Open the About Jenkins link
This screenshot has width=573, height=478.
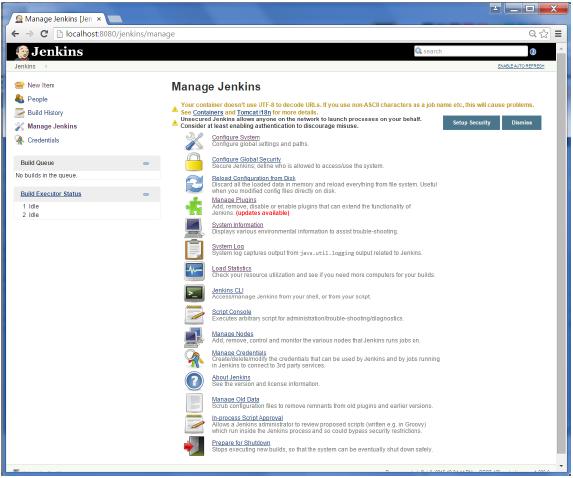[231, 378]
